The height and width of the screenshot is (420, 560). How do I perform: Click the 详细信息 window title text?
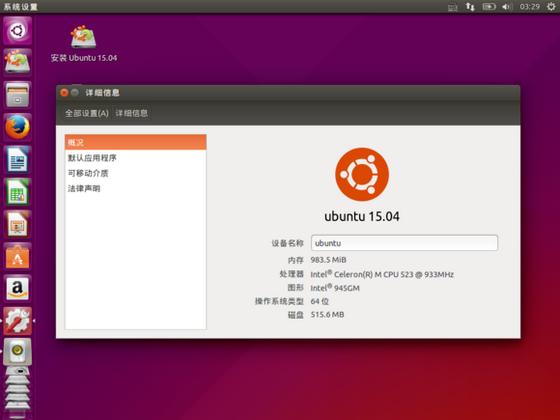click(102, 93)
